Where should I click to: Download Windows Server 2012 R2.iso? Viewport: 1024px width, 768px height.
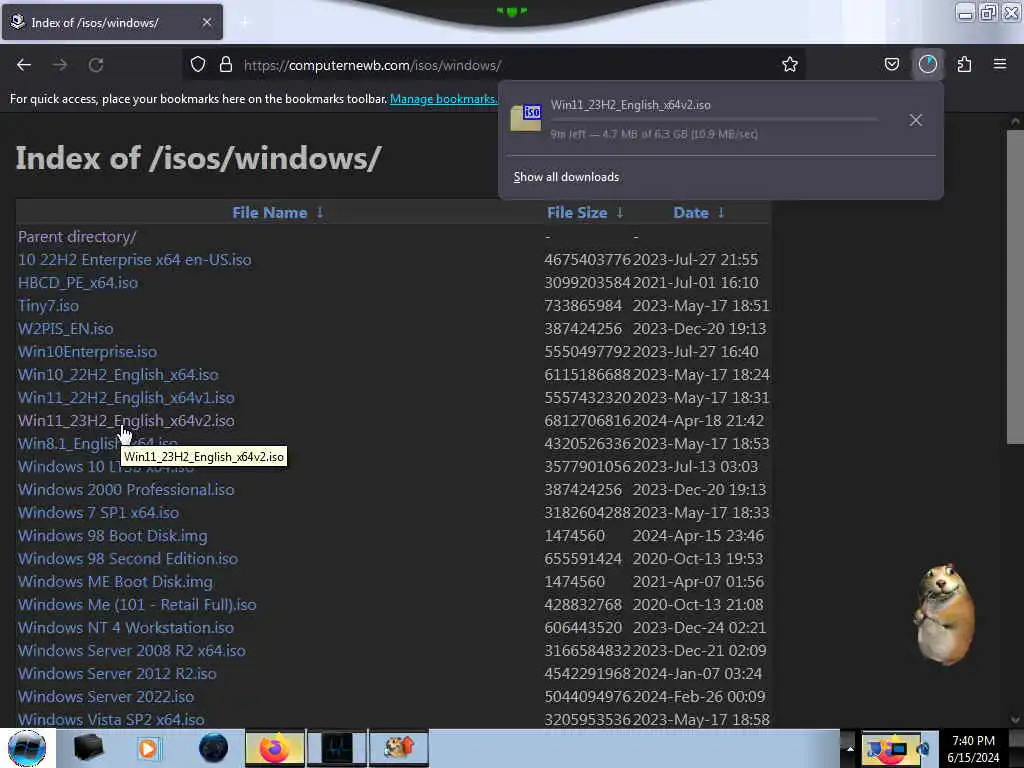[117, 673]
